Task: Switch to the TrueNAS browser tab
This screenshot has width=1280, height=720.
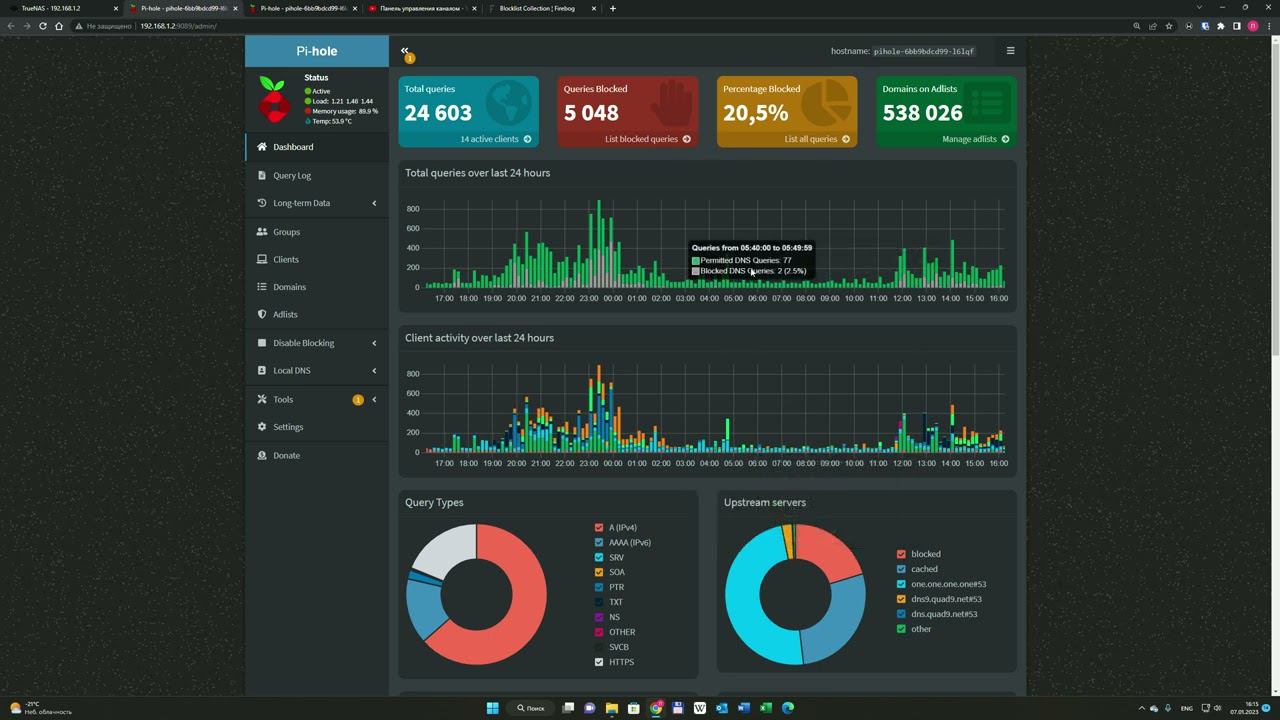Action: [x=64, y=8]
